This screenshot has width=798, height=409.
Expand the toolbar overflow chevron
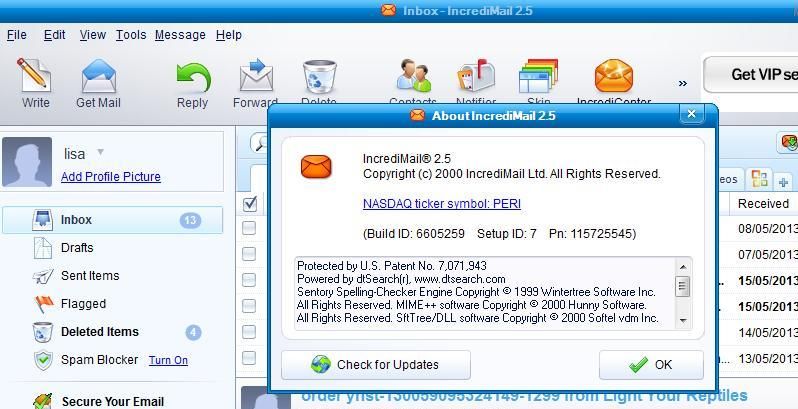point(683,83)
